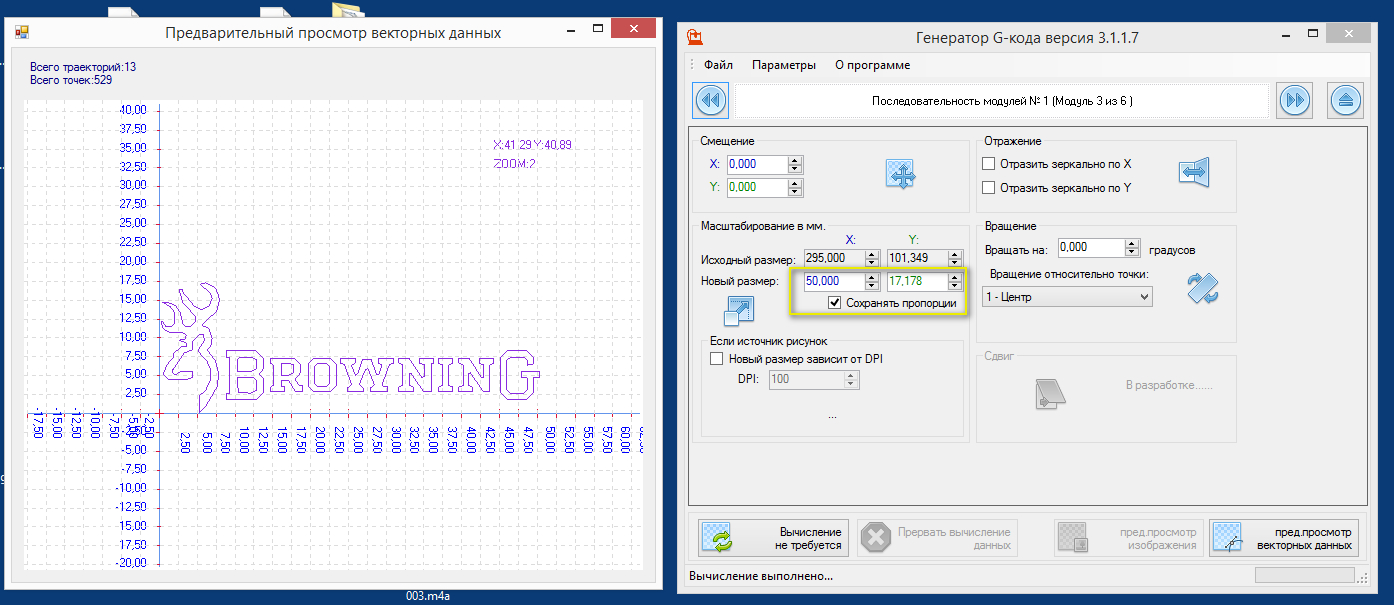Viewport: 1394px width, 605px height.
Task: Click the new size Y field 17,178
Action: [x=917, y=282]
